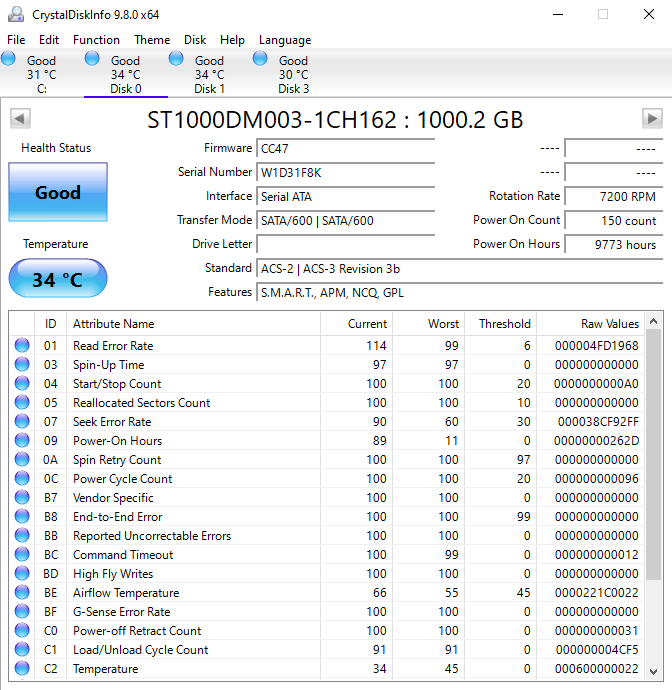672x690 pixels.
Task: Click status orb for High Fly Writes
Action: (22, 573)
